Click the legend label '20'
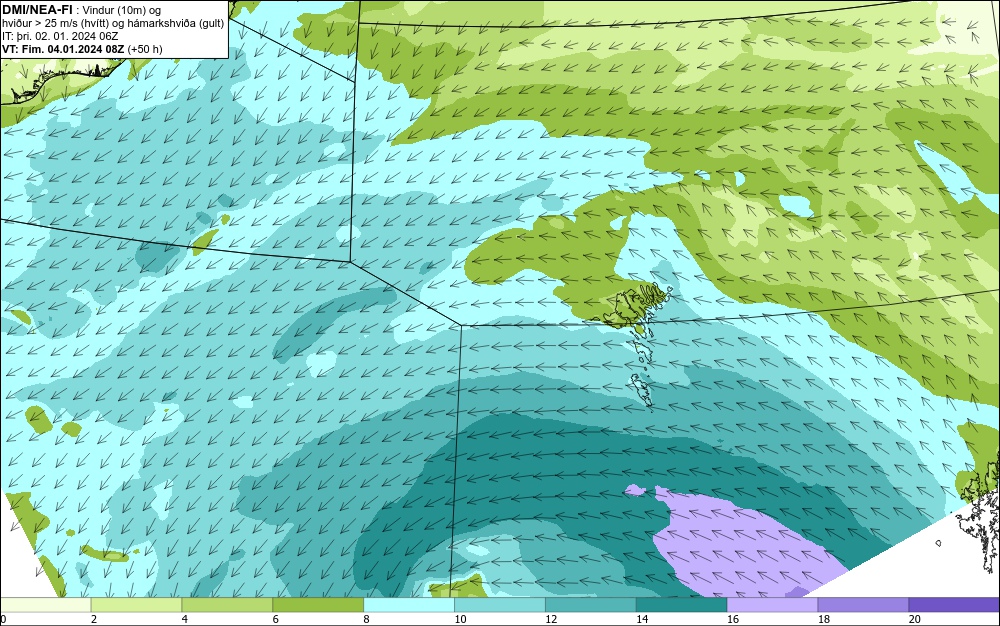The width and height of the screenshot is (1000, 626). [915, 619]
